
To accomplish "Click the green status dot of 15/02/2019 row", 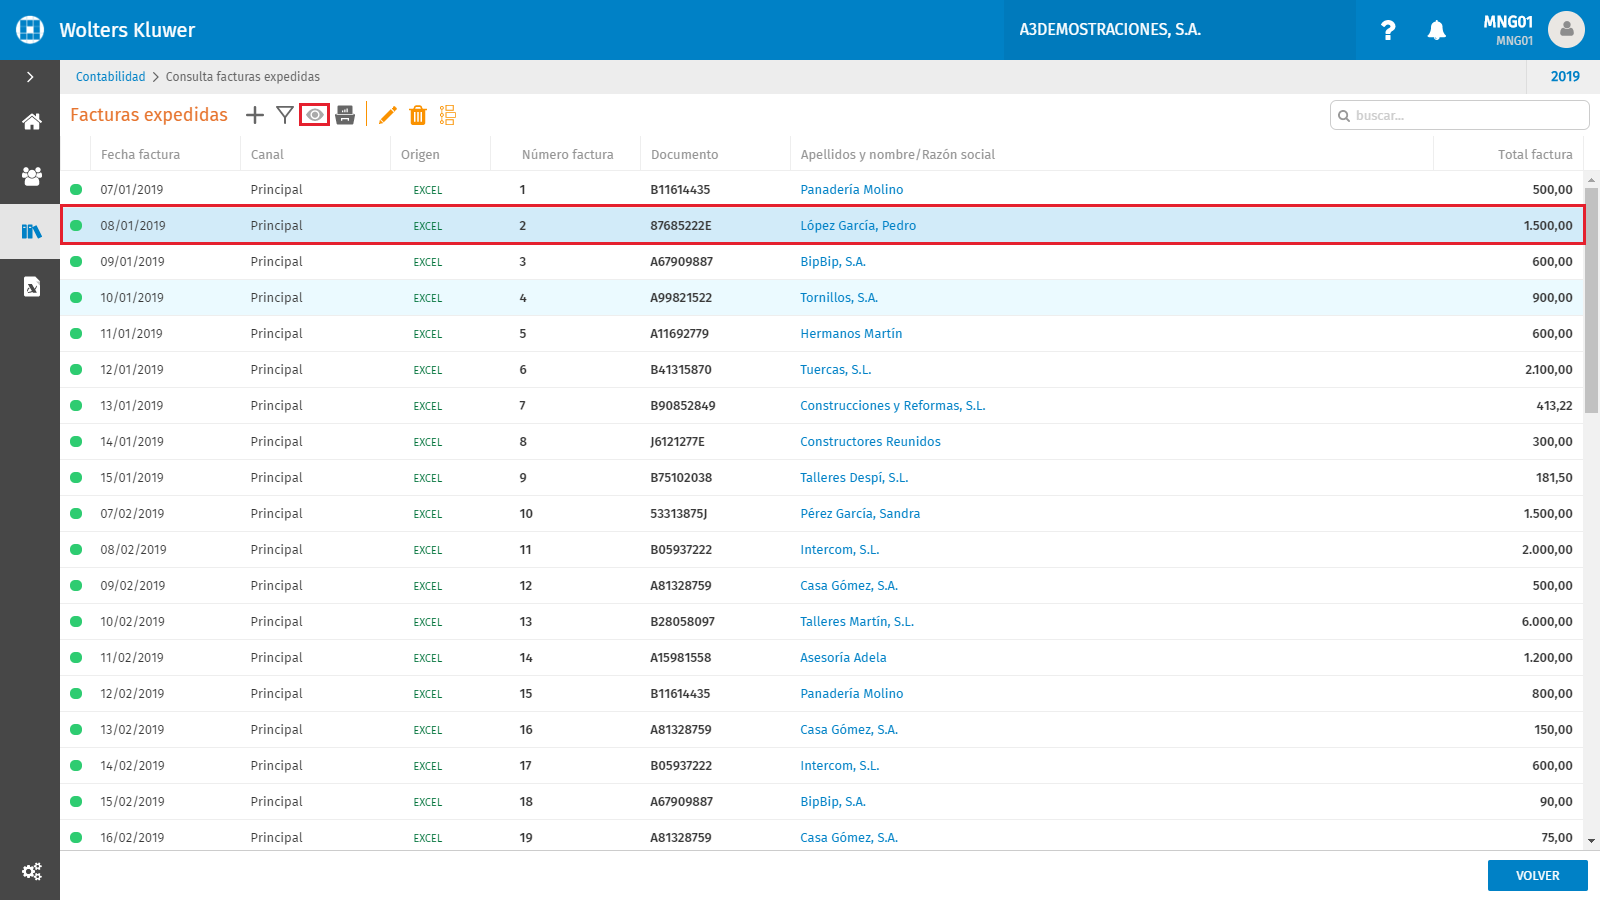I will [76, 801].
